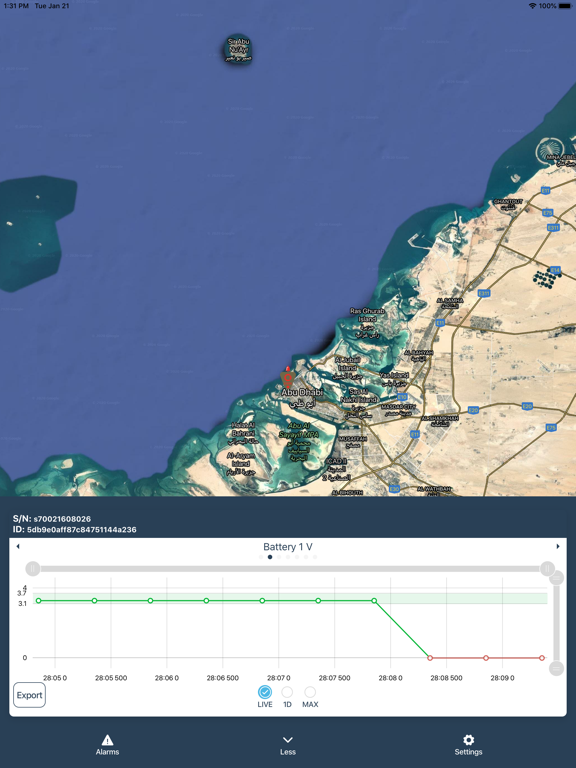Viewport: 576px width, 768px height.
Task: Tap the '1:31 PM' clock in status bar
Action: (x=16, y=6)
